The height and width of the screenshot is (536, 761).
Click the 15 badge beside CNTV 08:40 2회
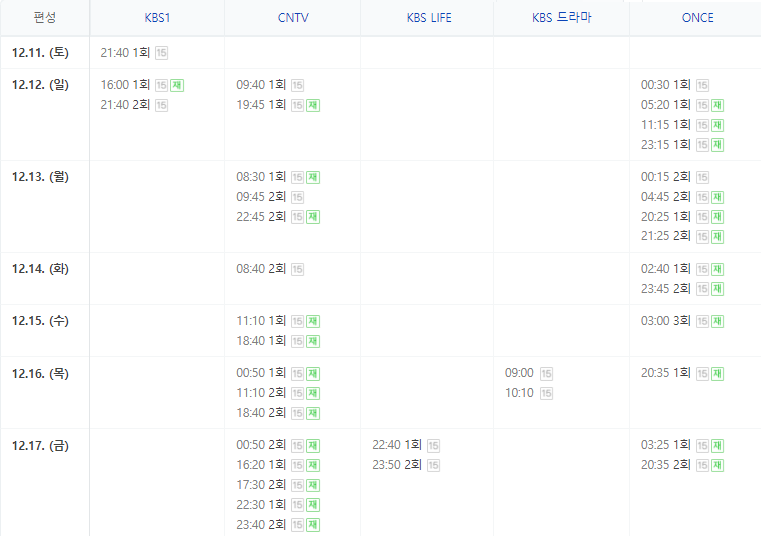(x=298, y=269)
